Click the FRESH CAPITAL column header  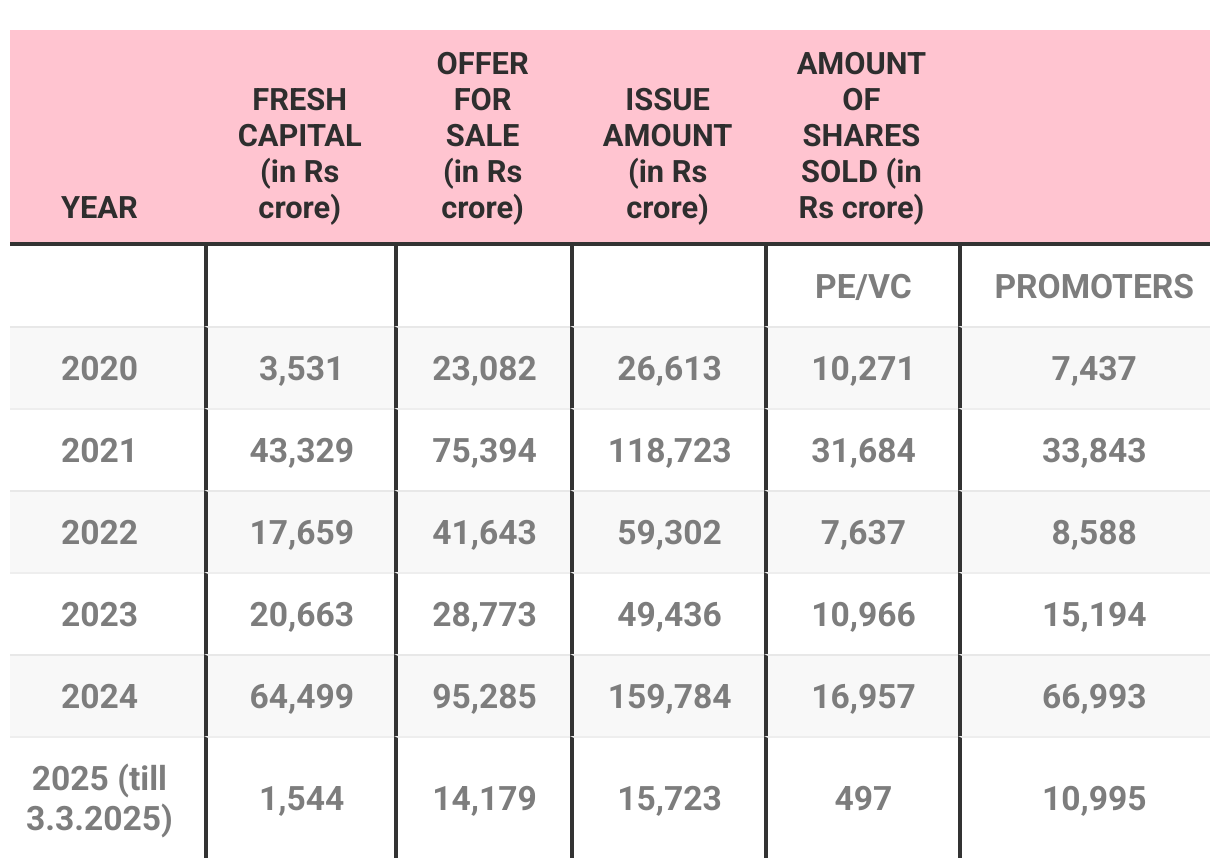(300, 153)
